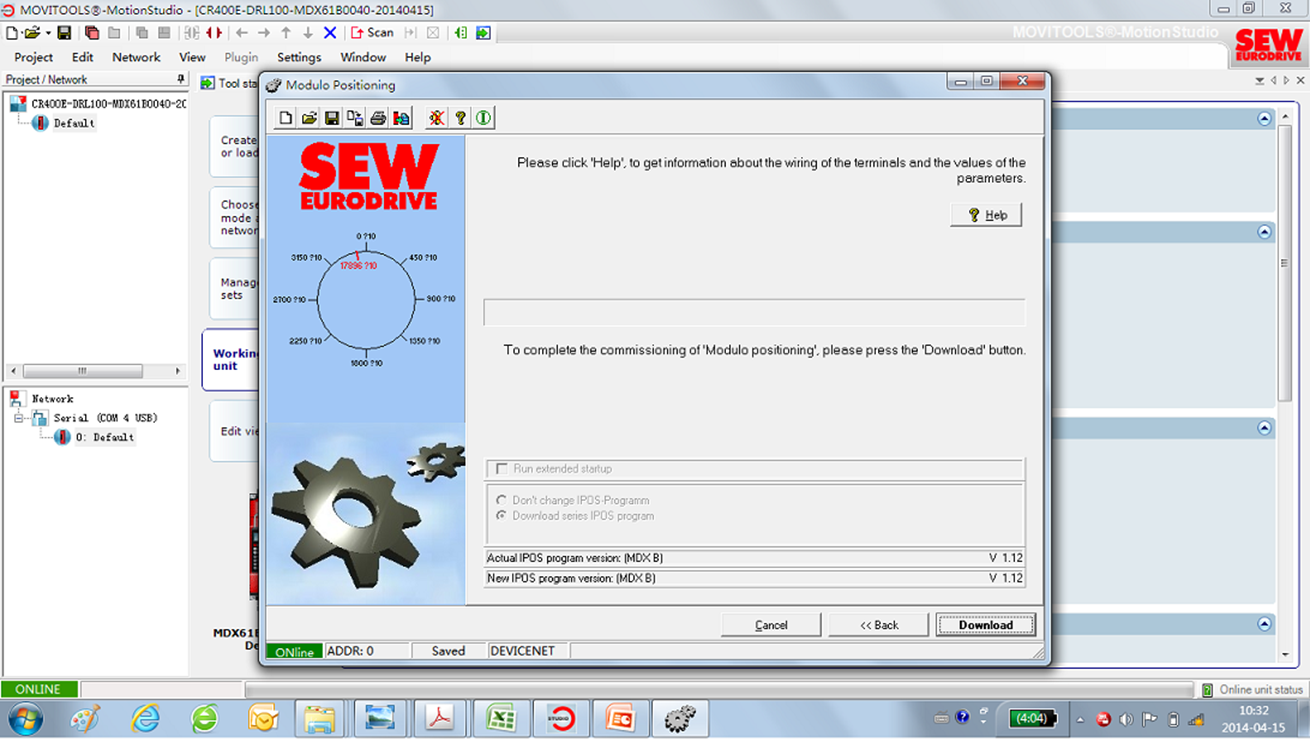Click the blue X delete icon
This screenshot has width=1310, height=742.
coord(330,32)
